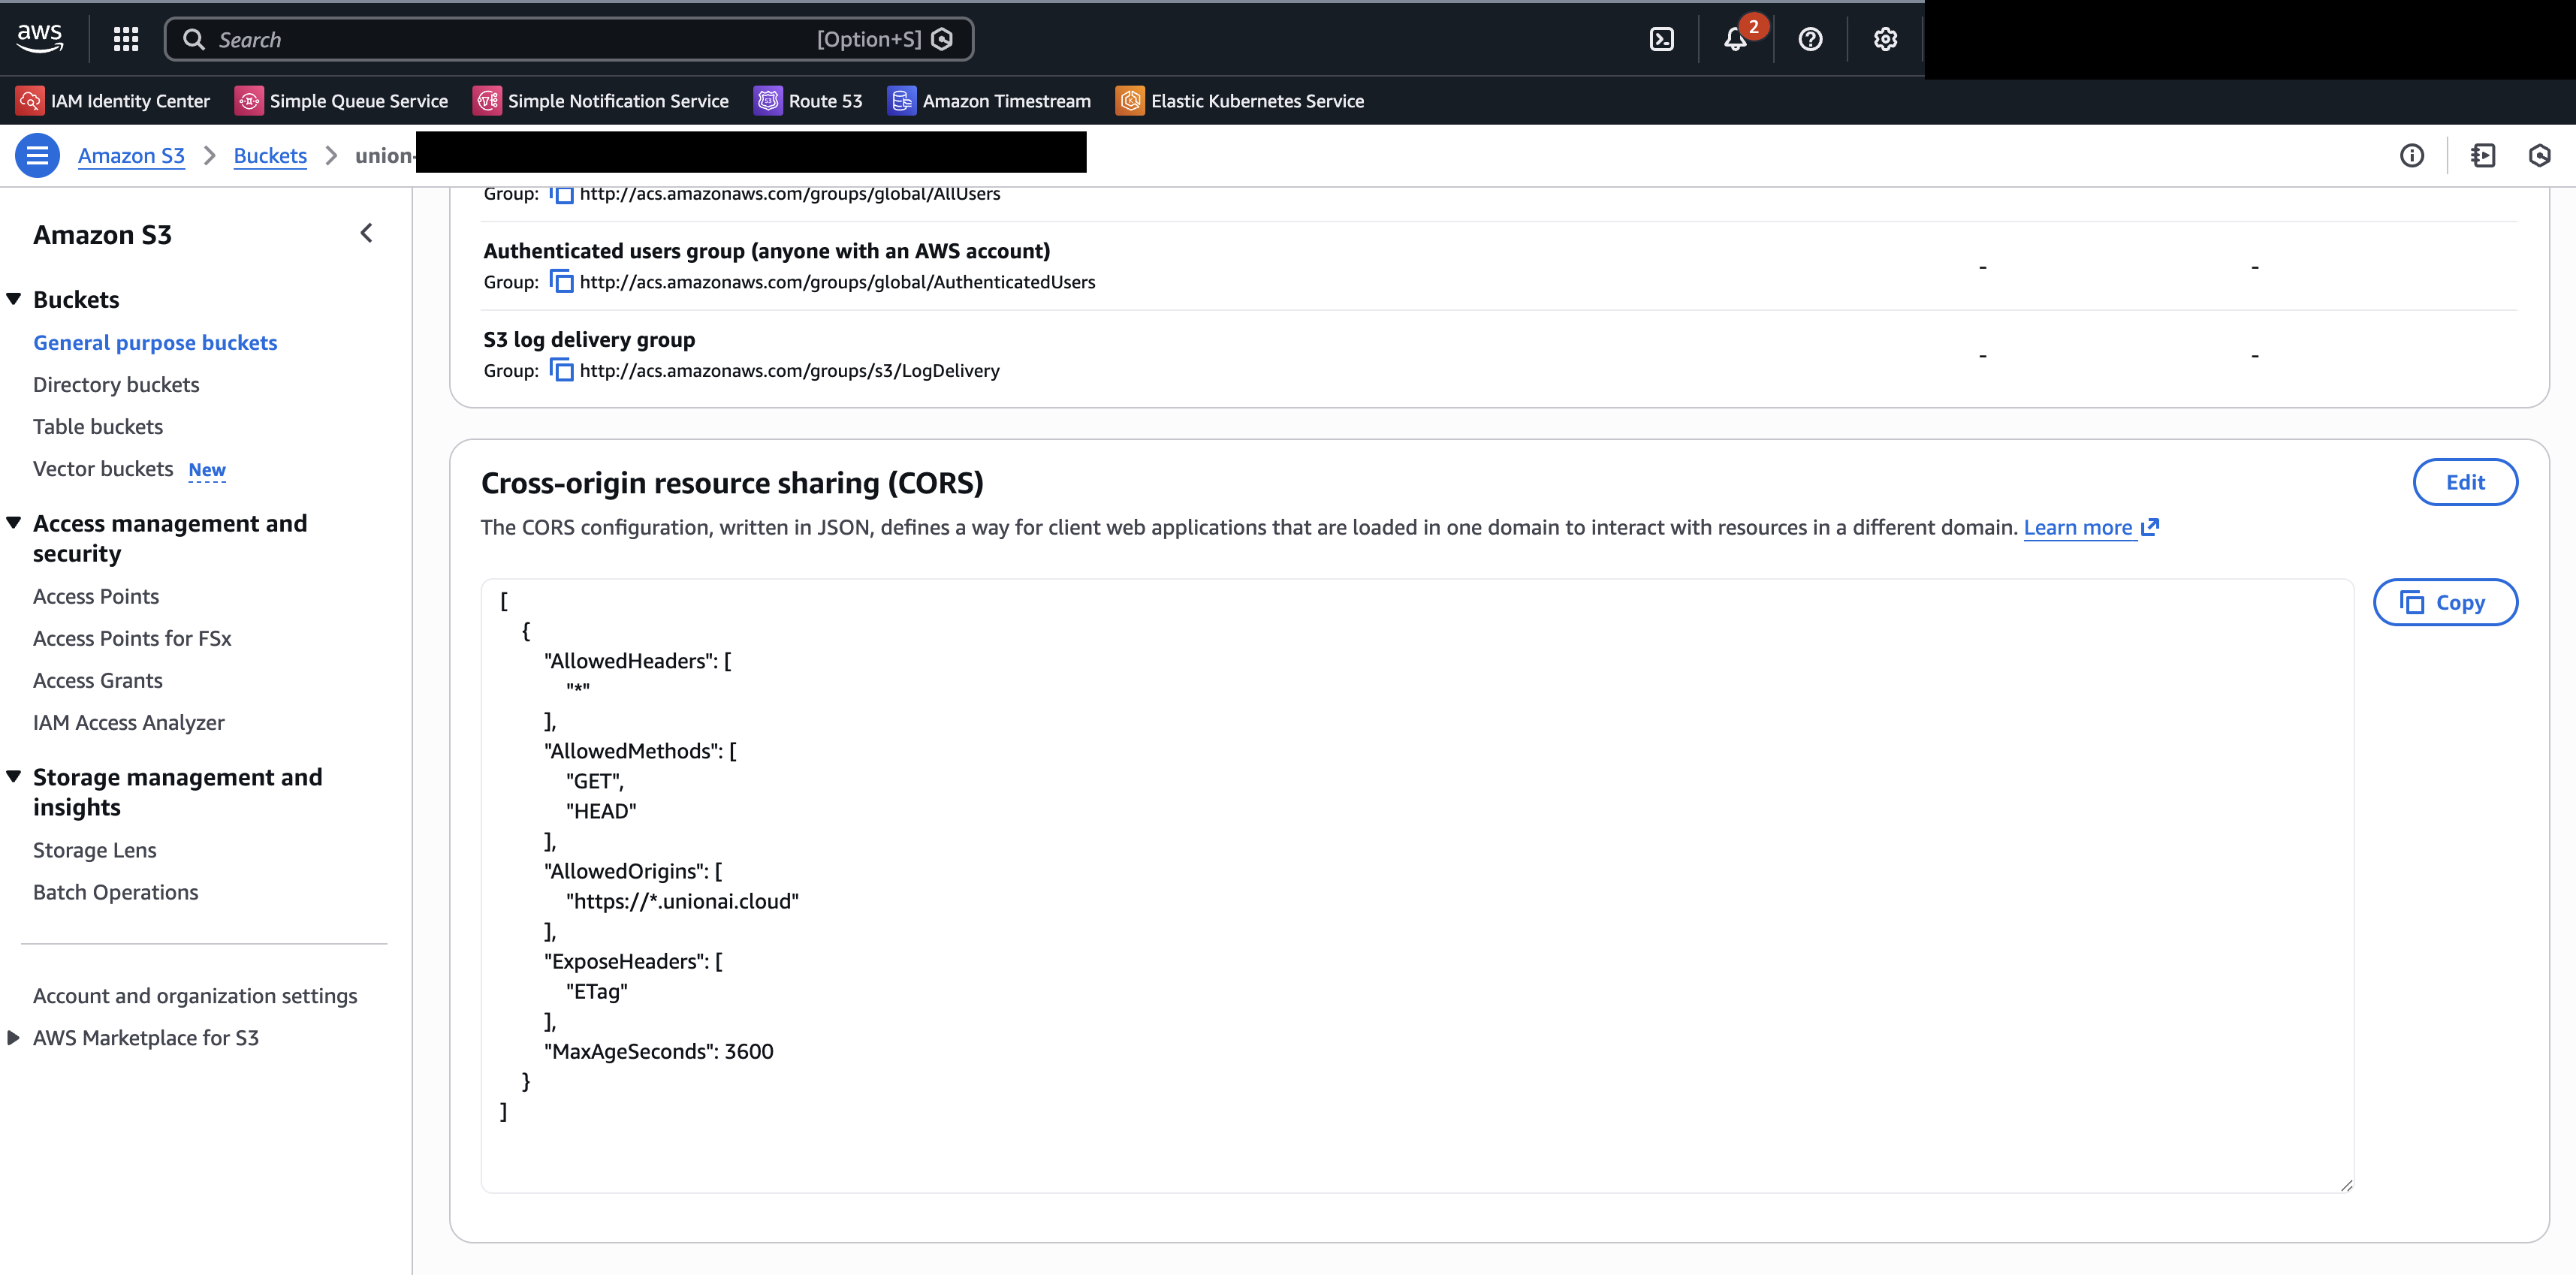Open the AWS services grid menu

tap(126, 39)
